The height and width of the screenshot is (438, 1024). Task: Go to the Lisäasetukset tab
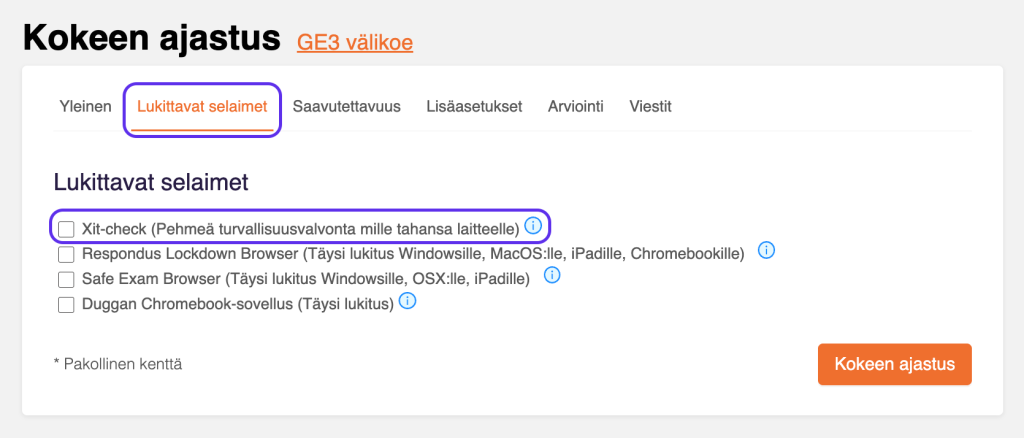(x=474, y=106)
